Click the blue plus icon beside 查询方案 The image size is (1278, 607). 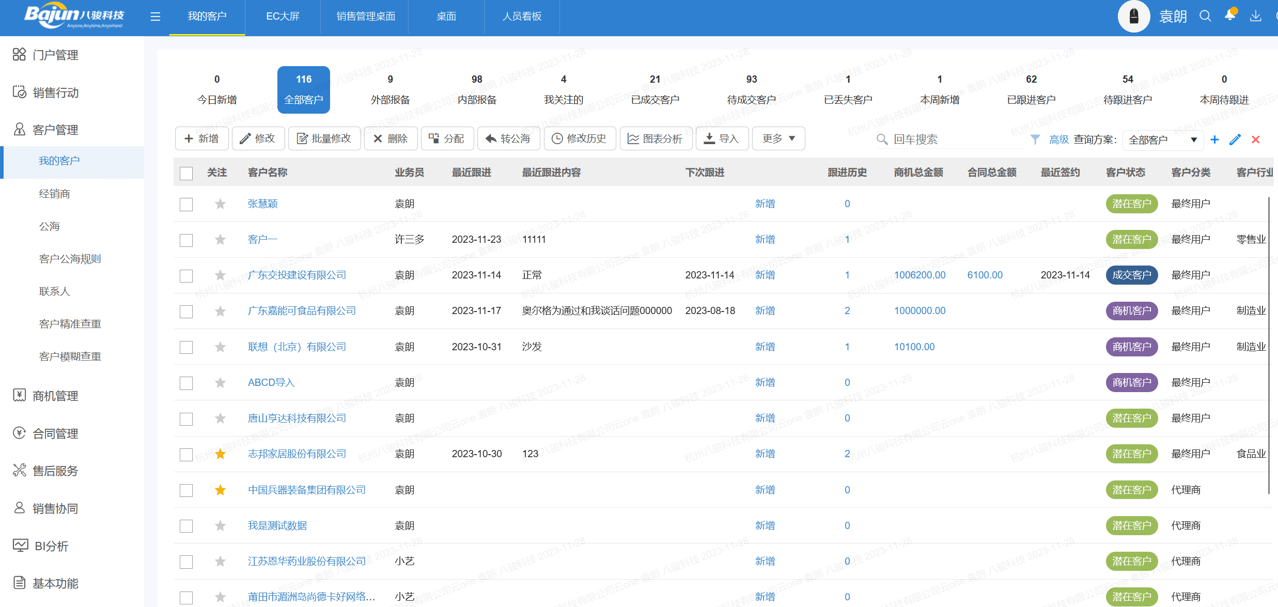pyautogui.click(x=1214, y=140)
